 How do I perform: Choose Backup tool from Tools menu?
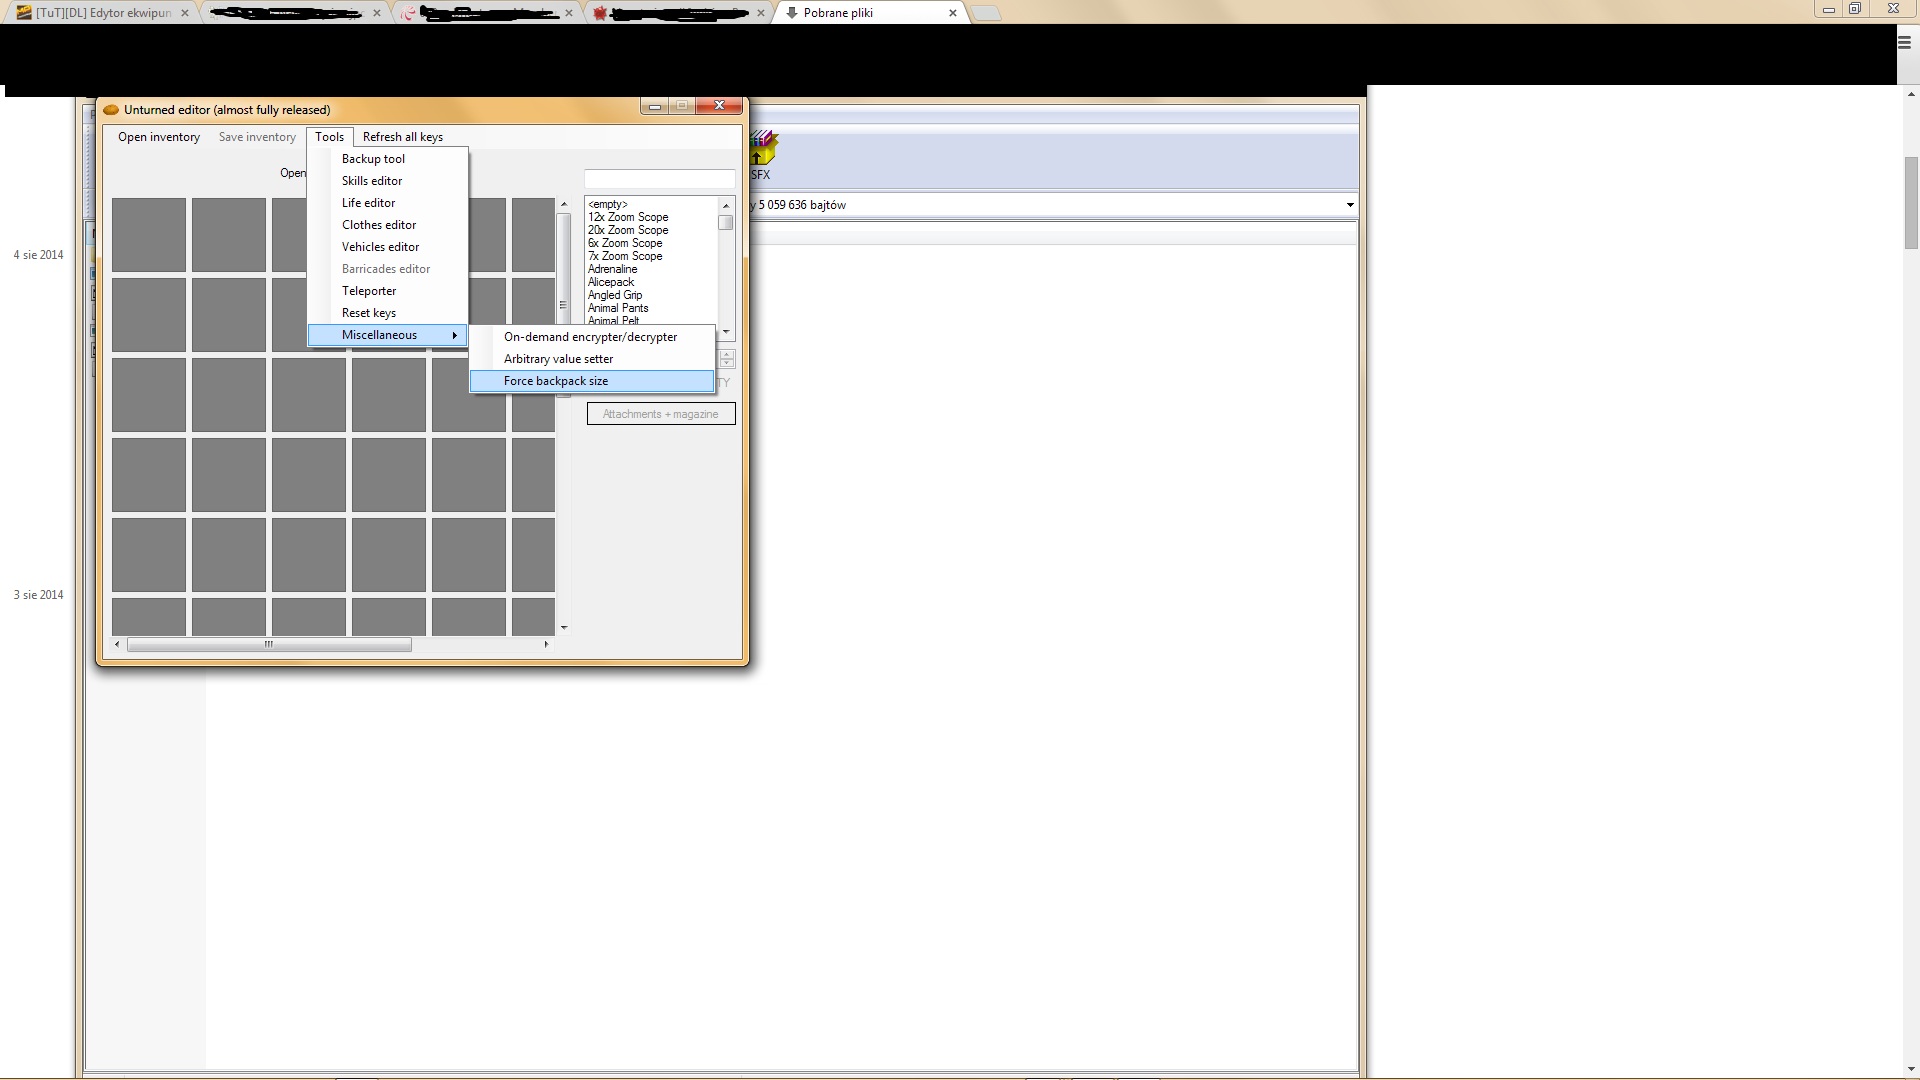click(x=388, y=159)
